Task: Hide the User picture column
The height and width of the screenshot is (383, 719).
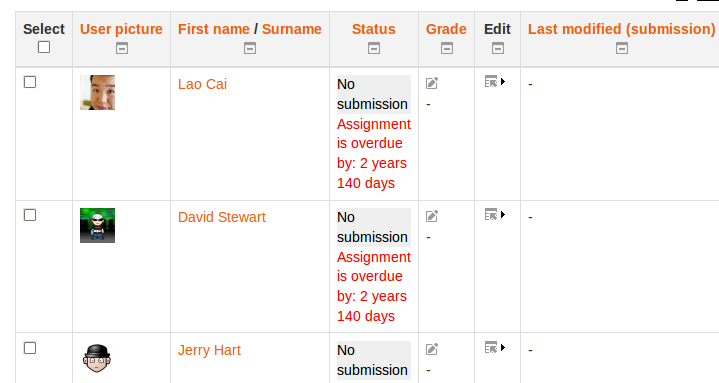Action: (x=122, y=48)
